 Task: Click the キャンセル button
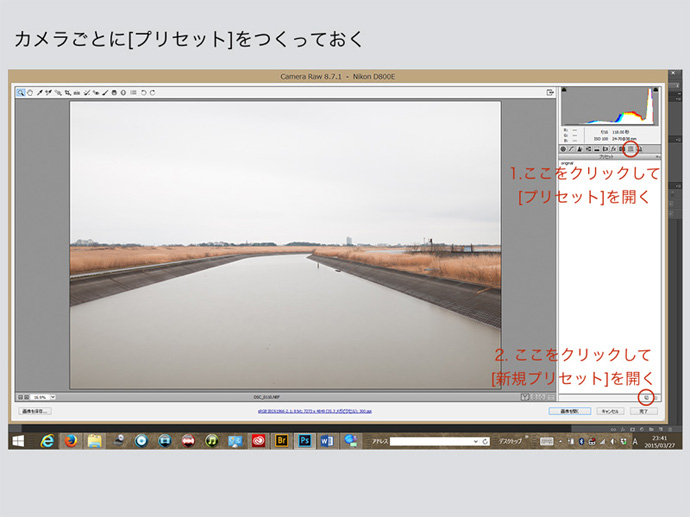coord(610,411)
